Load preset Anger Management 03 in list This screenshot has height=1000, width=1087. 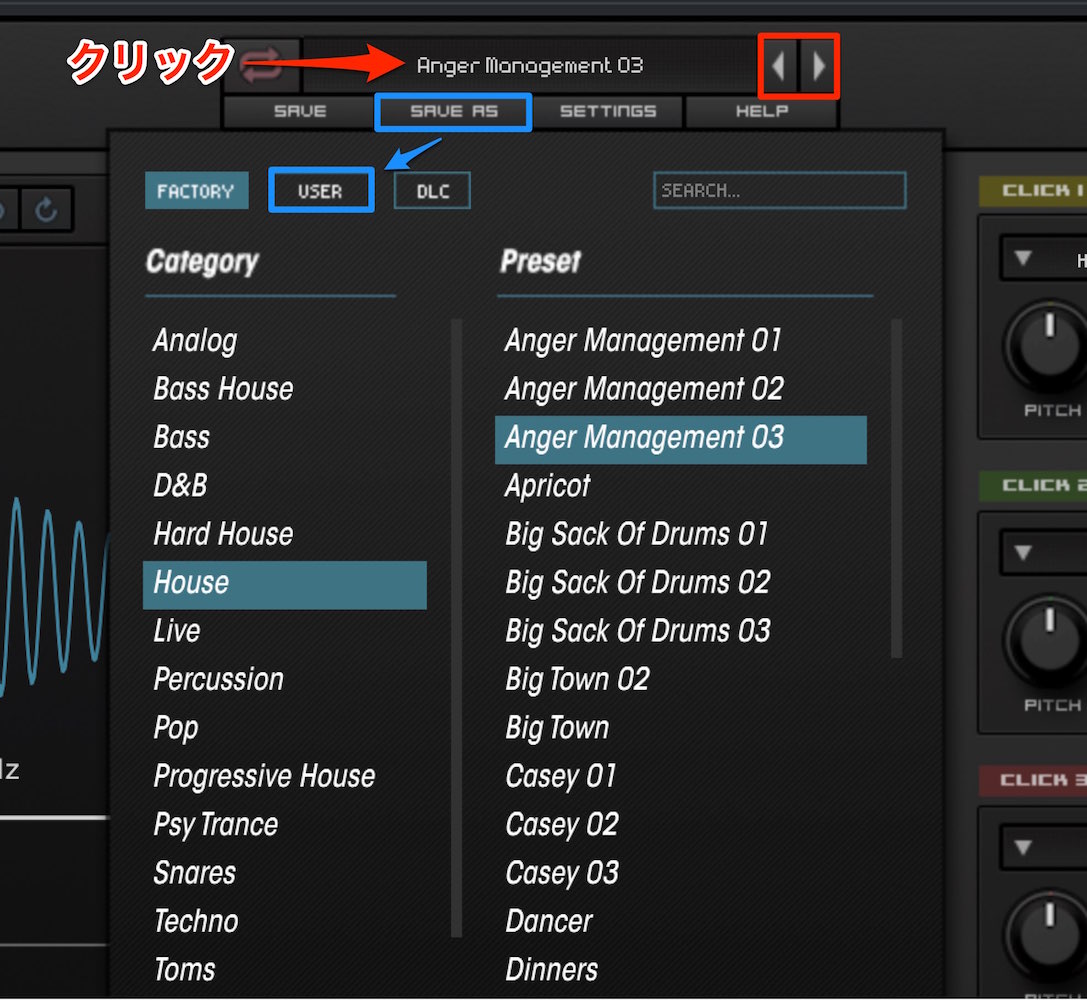(681, 439)
